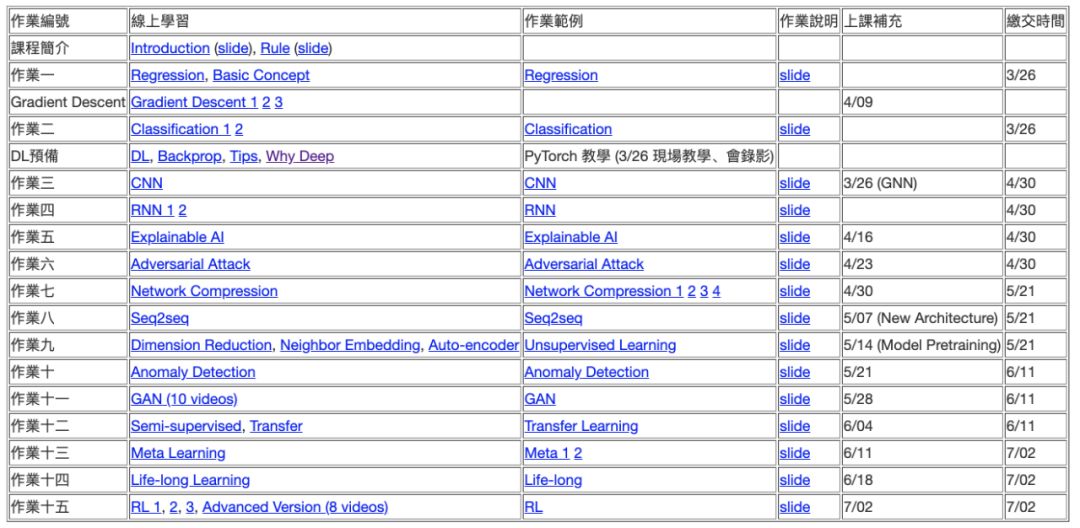Open Explainable AI link in 作業範例 column
Image resolution: width=1080 pixels, height=528 pixels.
570,237
